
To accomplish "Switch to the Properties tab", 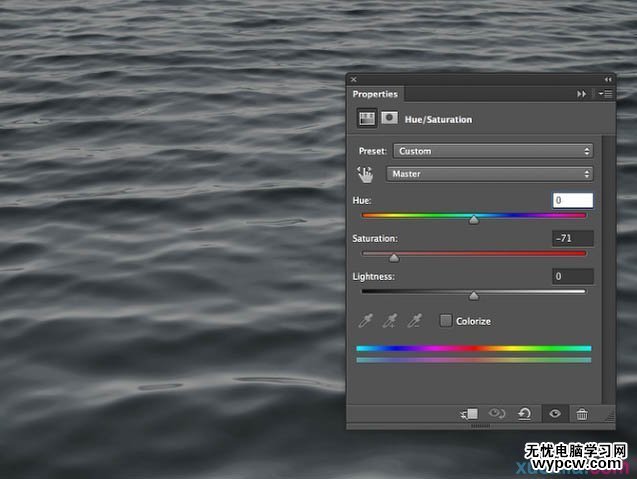I will click(375, 94).
